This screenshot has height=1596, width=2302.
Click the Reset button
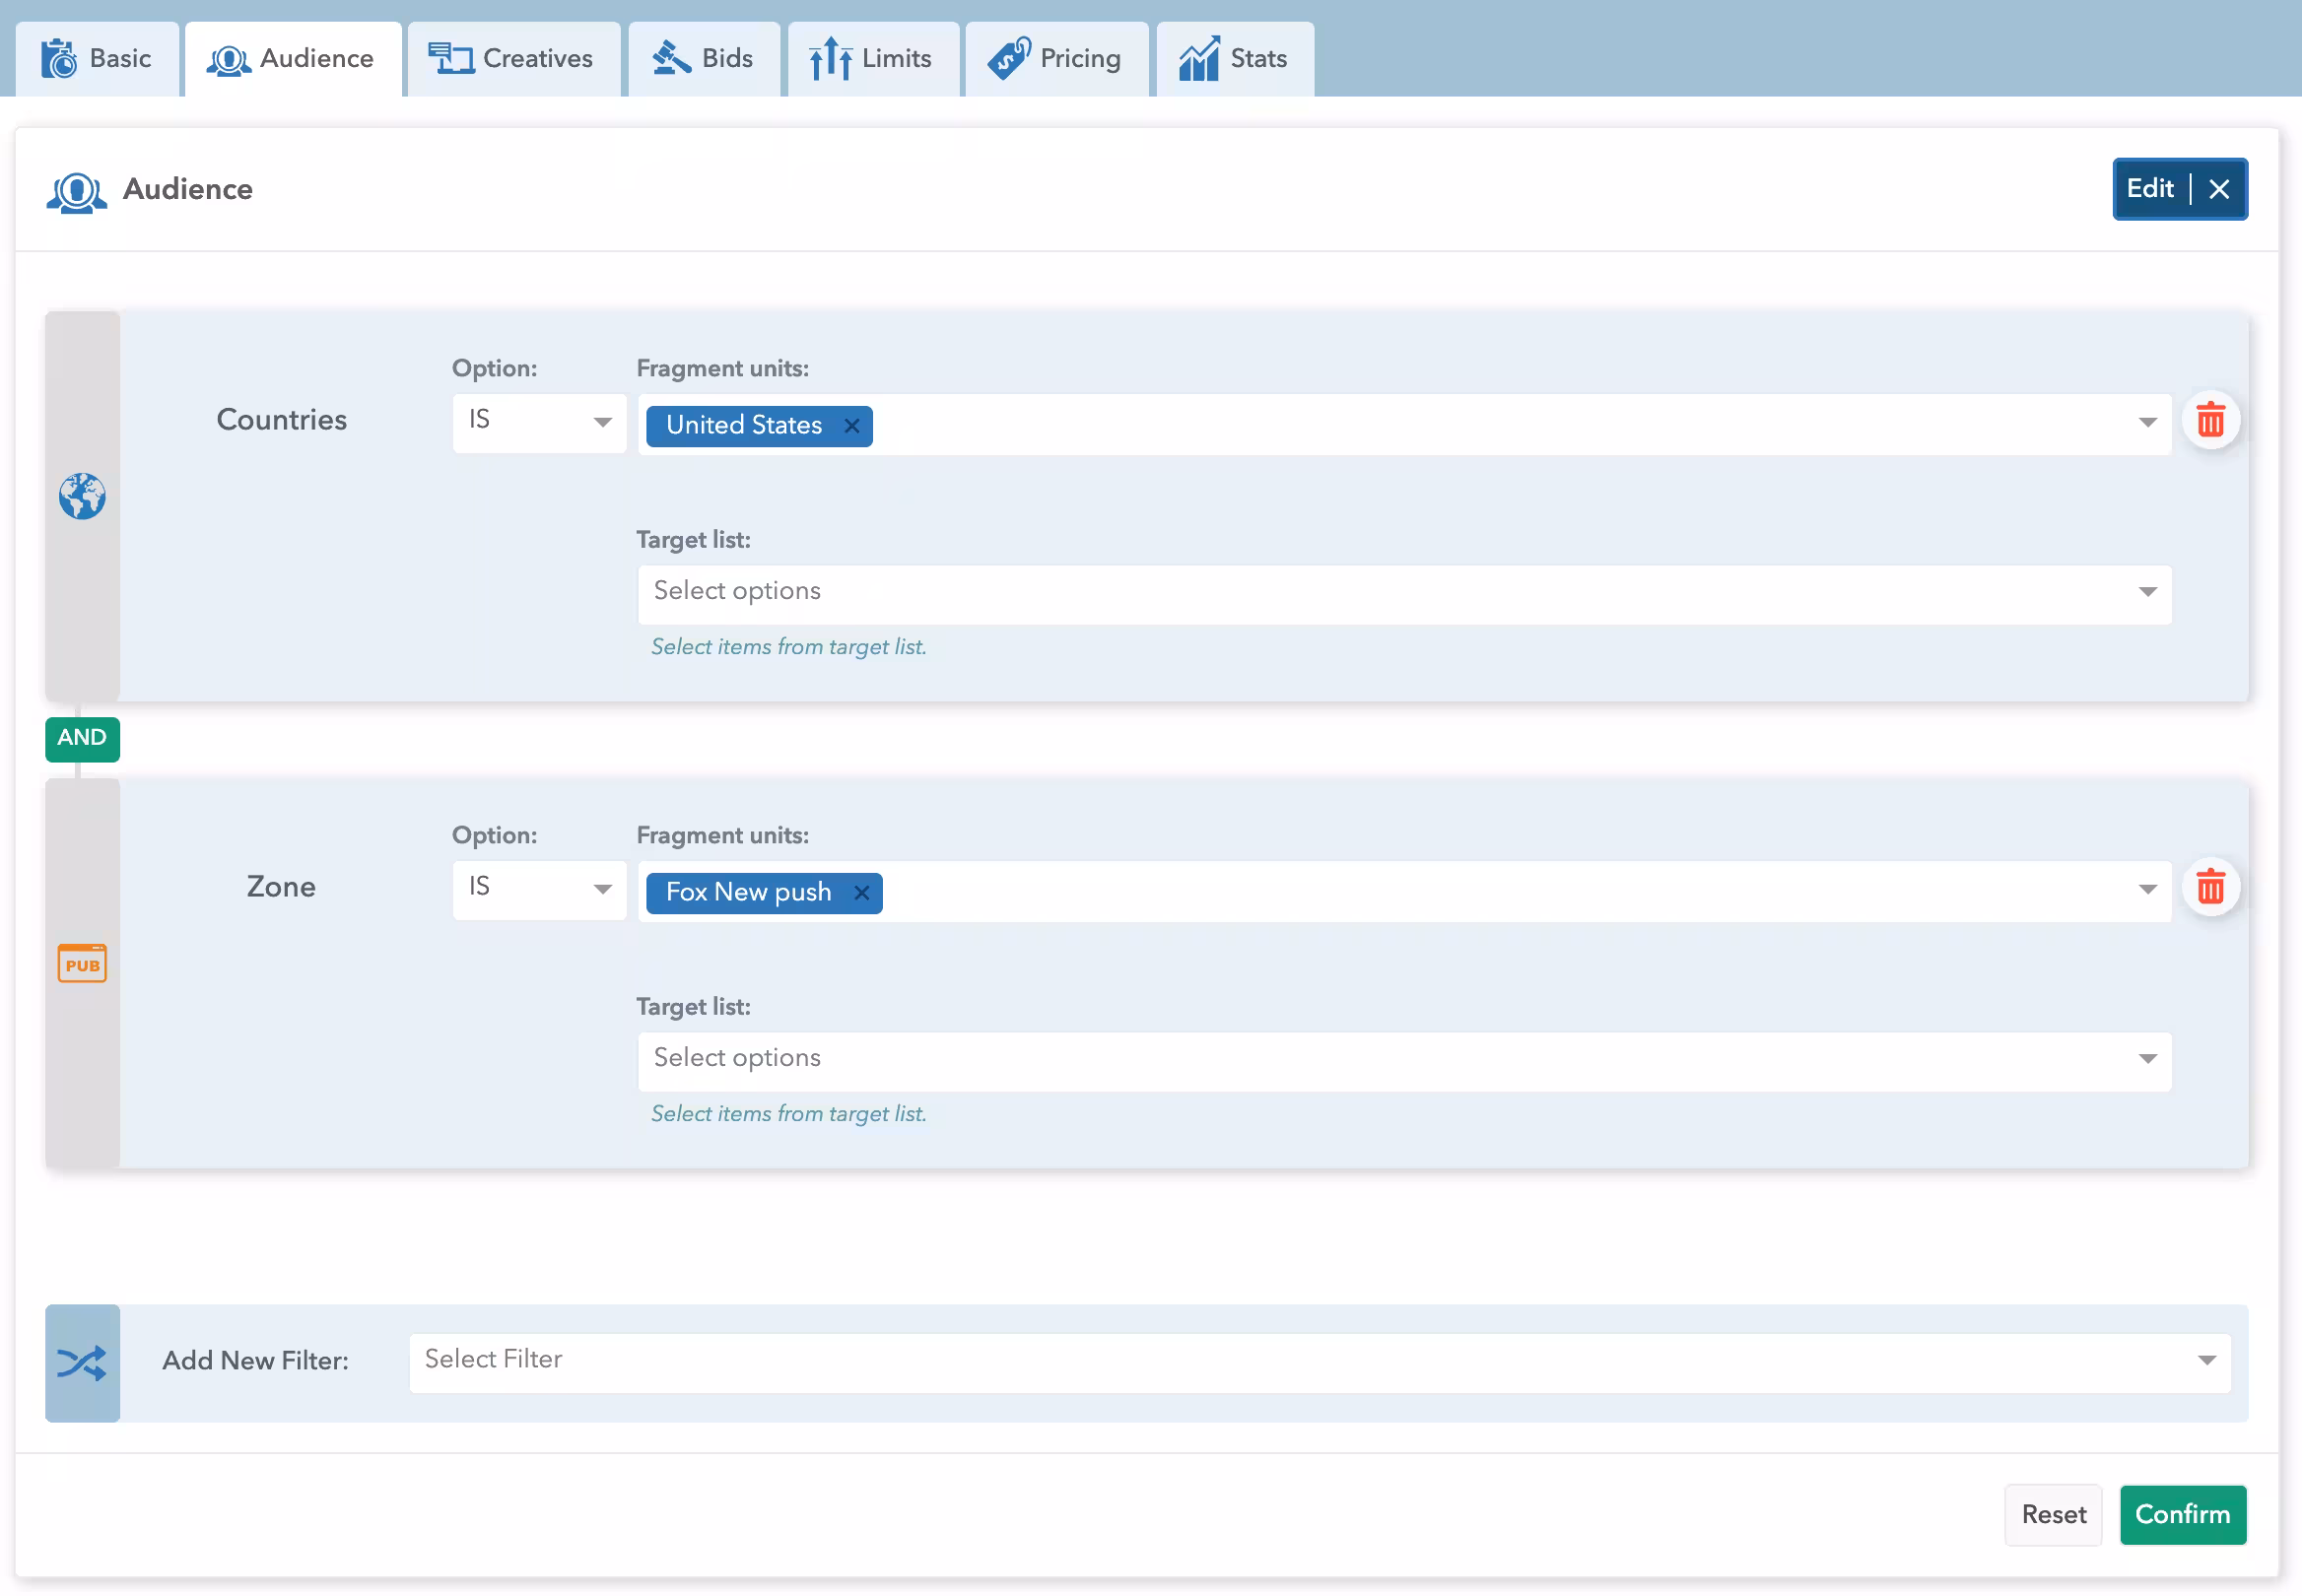2053,1515
